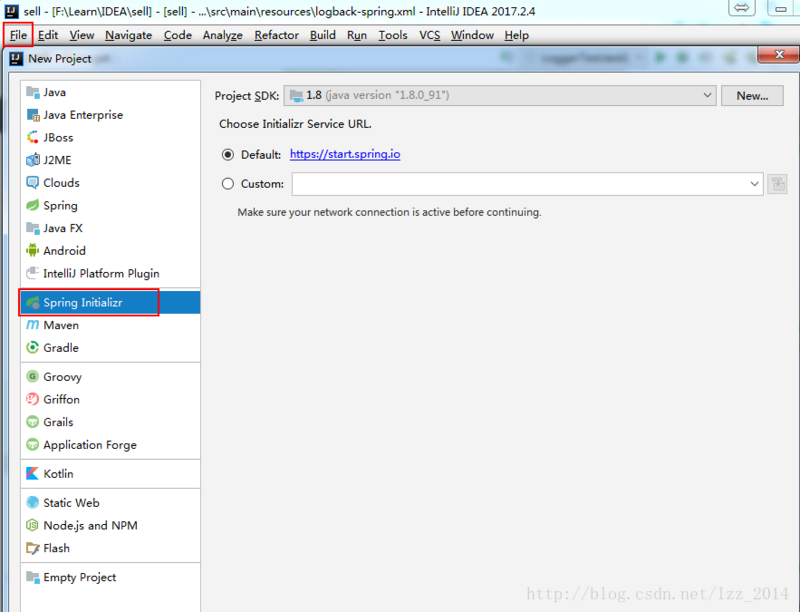The image size is (800, 612).
Task: Open the File menu
Action: [18, 35]
